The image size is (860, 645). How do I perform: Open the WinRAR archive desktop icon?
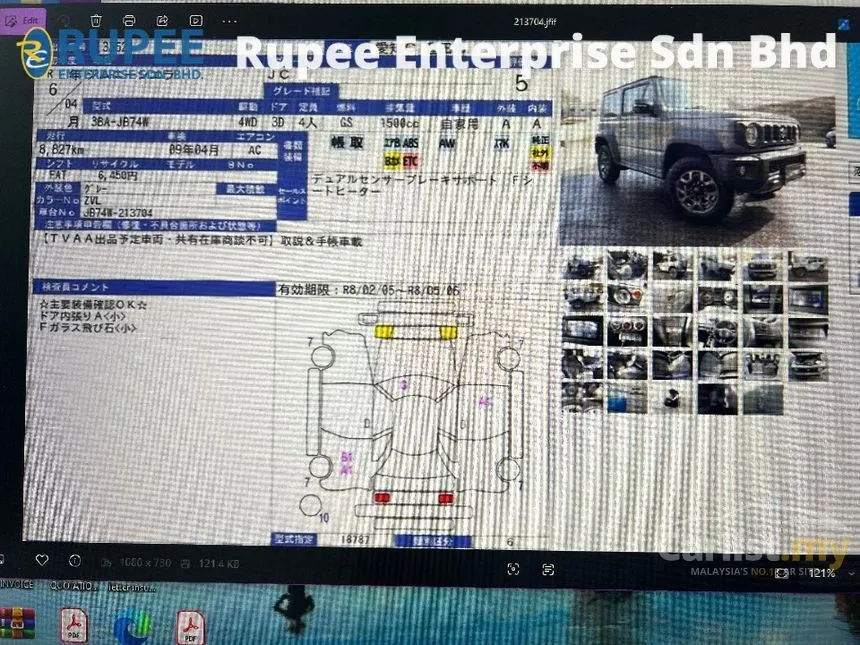pos(17,624)
